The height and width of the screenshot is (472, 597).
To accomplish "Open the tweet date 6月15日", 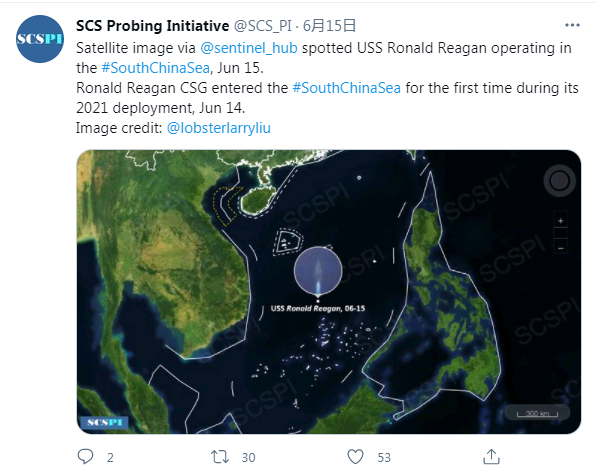I will 329,26.
